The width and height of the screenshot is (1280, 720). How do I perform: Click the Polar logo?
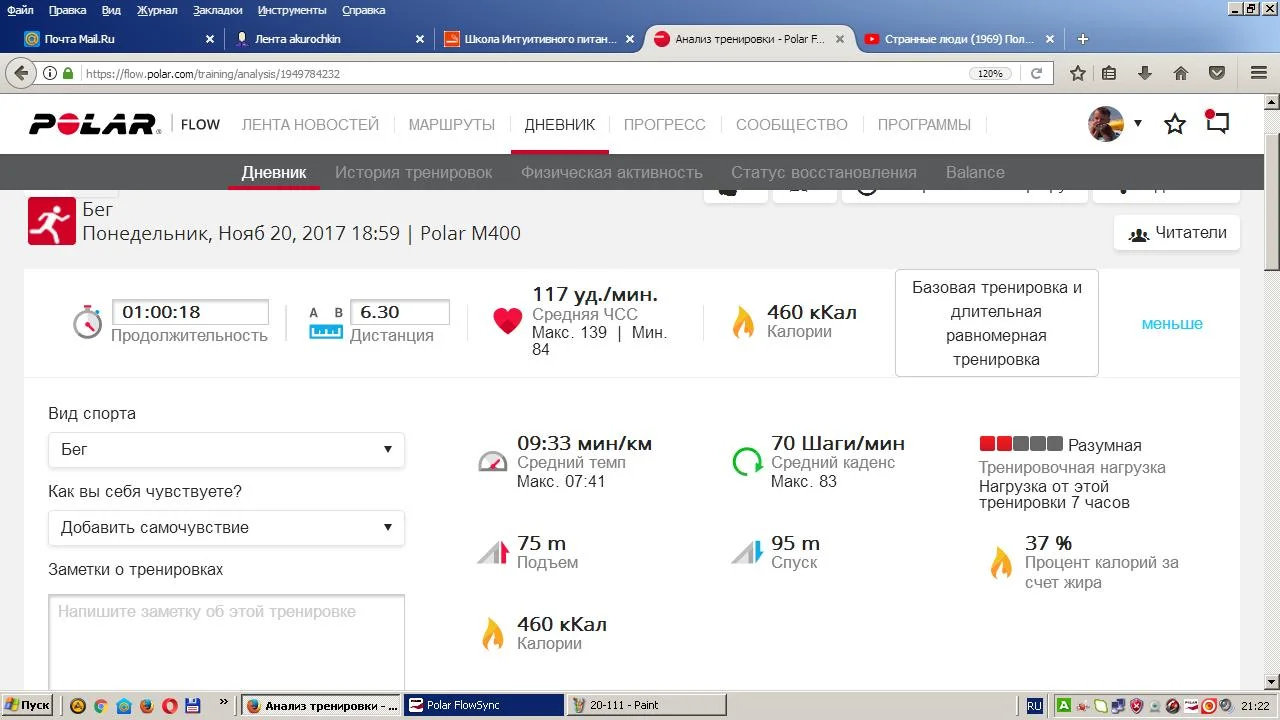tap(95, 124)
